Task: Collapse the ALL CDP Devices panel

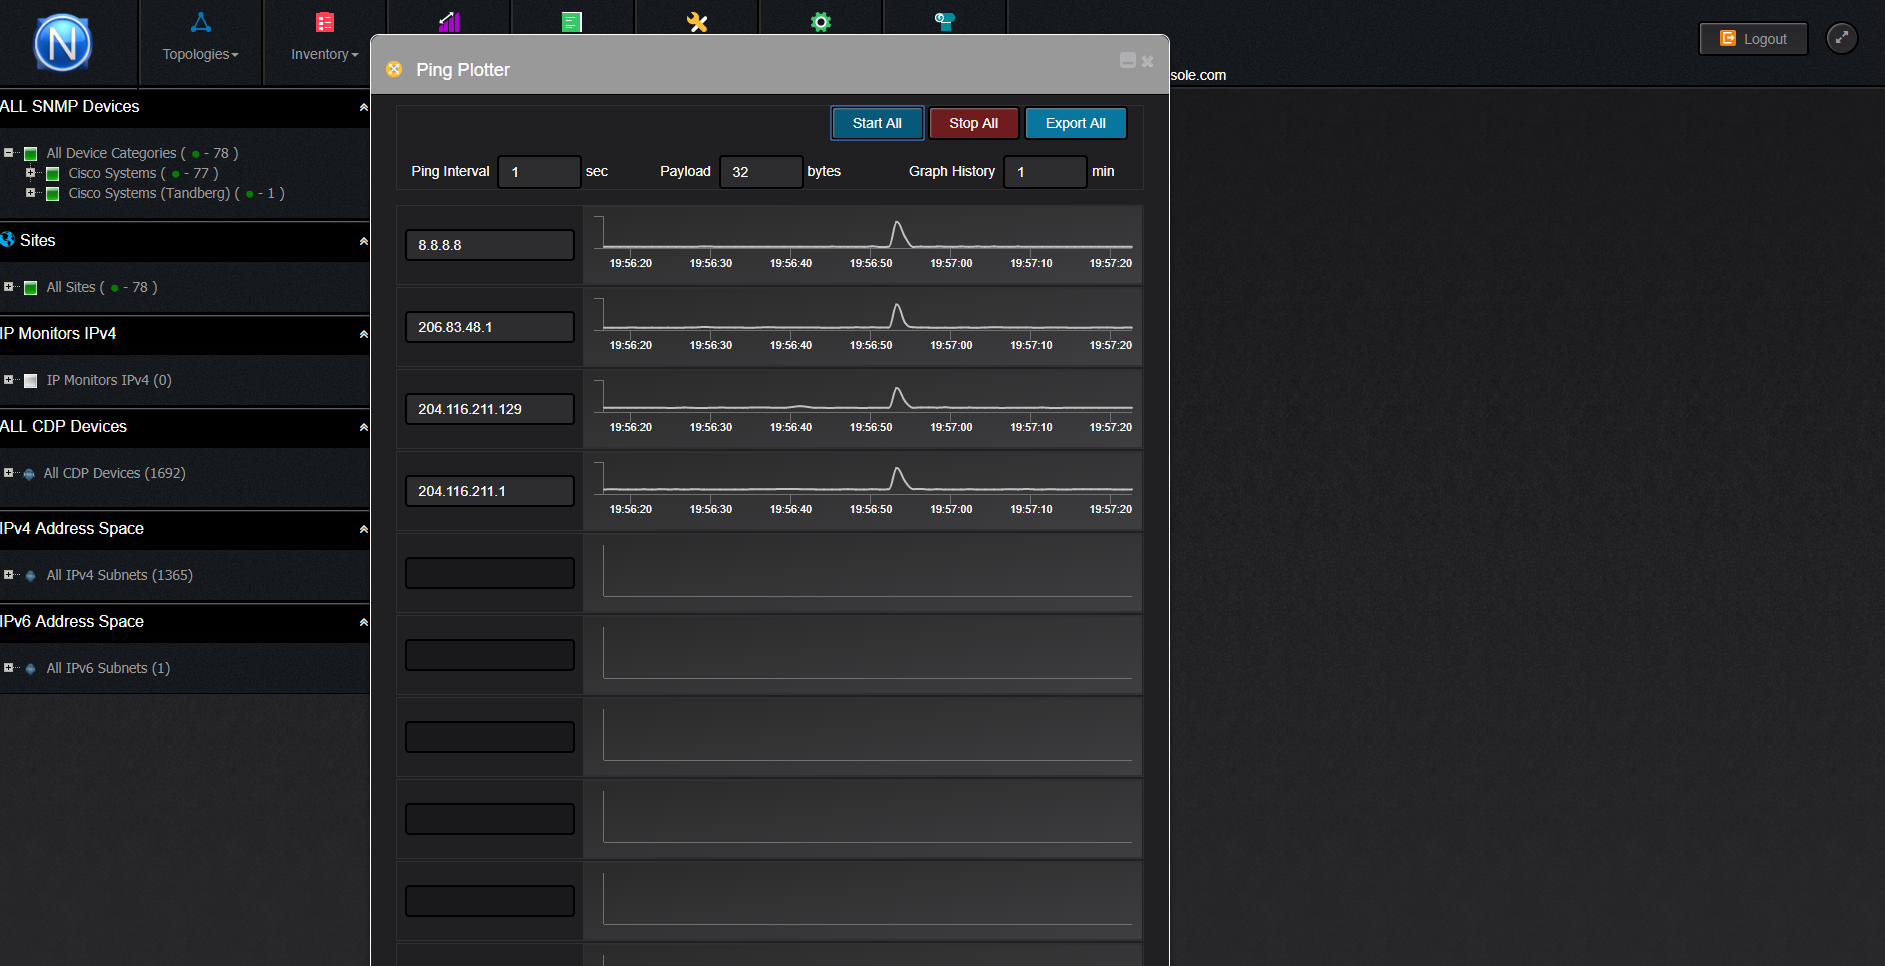Action: (x=363, y=427)
